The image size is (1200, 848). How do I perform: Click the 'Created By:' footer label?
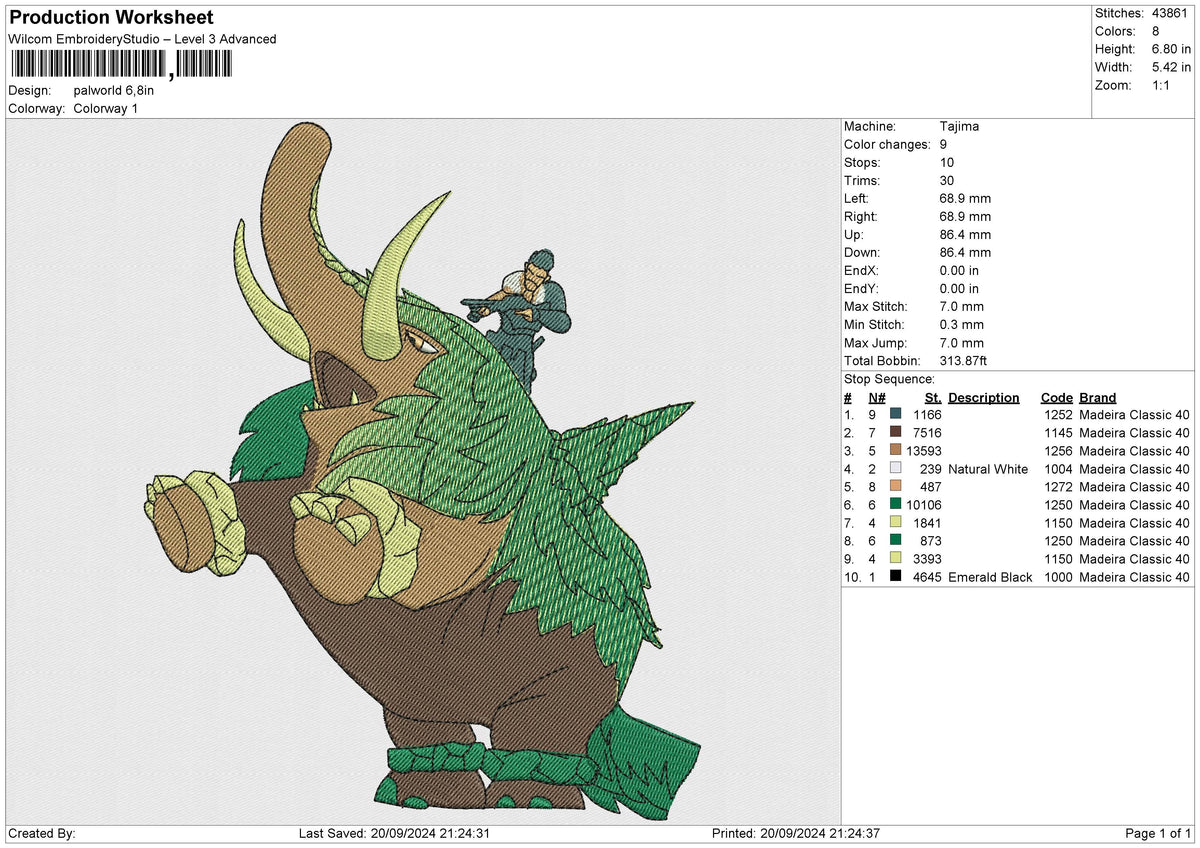pyautogui.click(x=41, y=834)
